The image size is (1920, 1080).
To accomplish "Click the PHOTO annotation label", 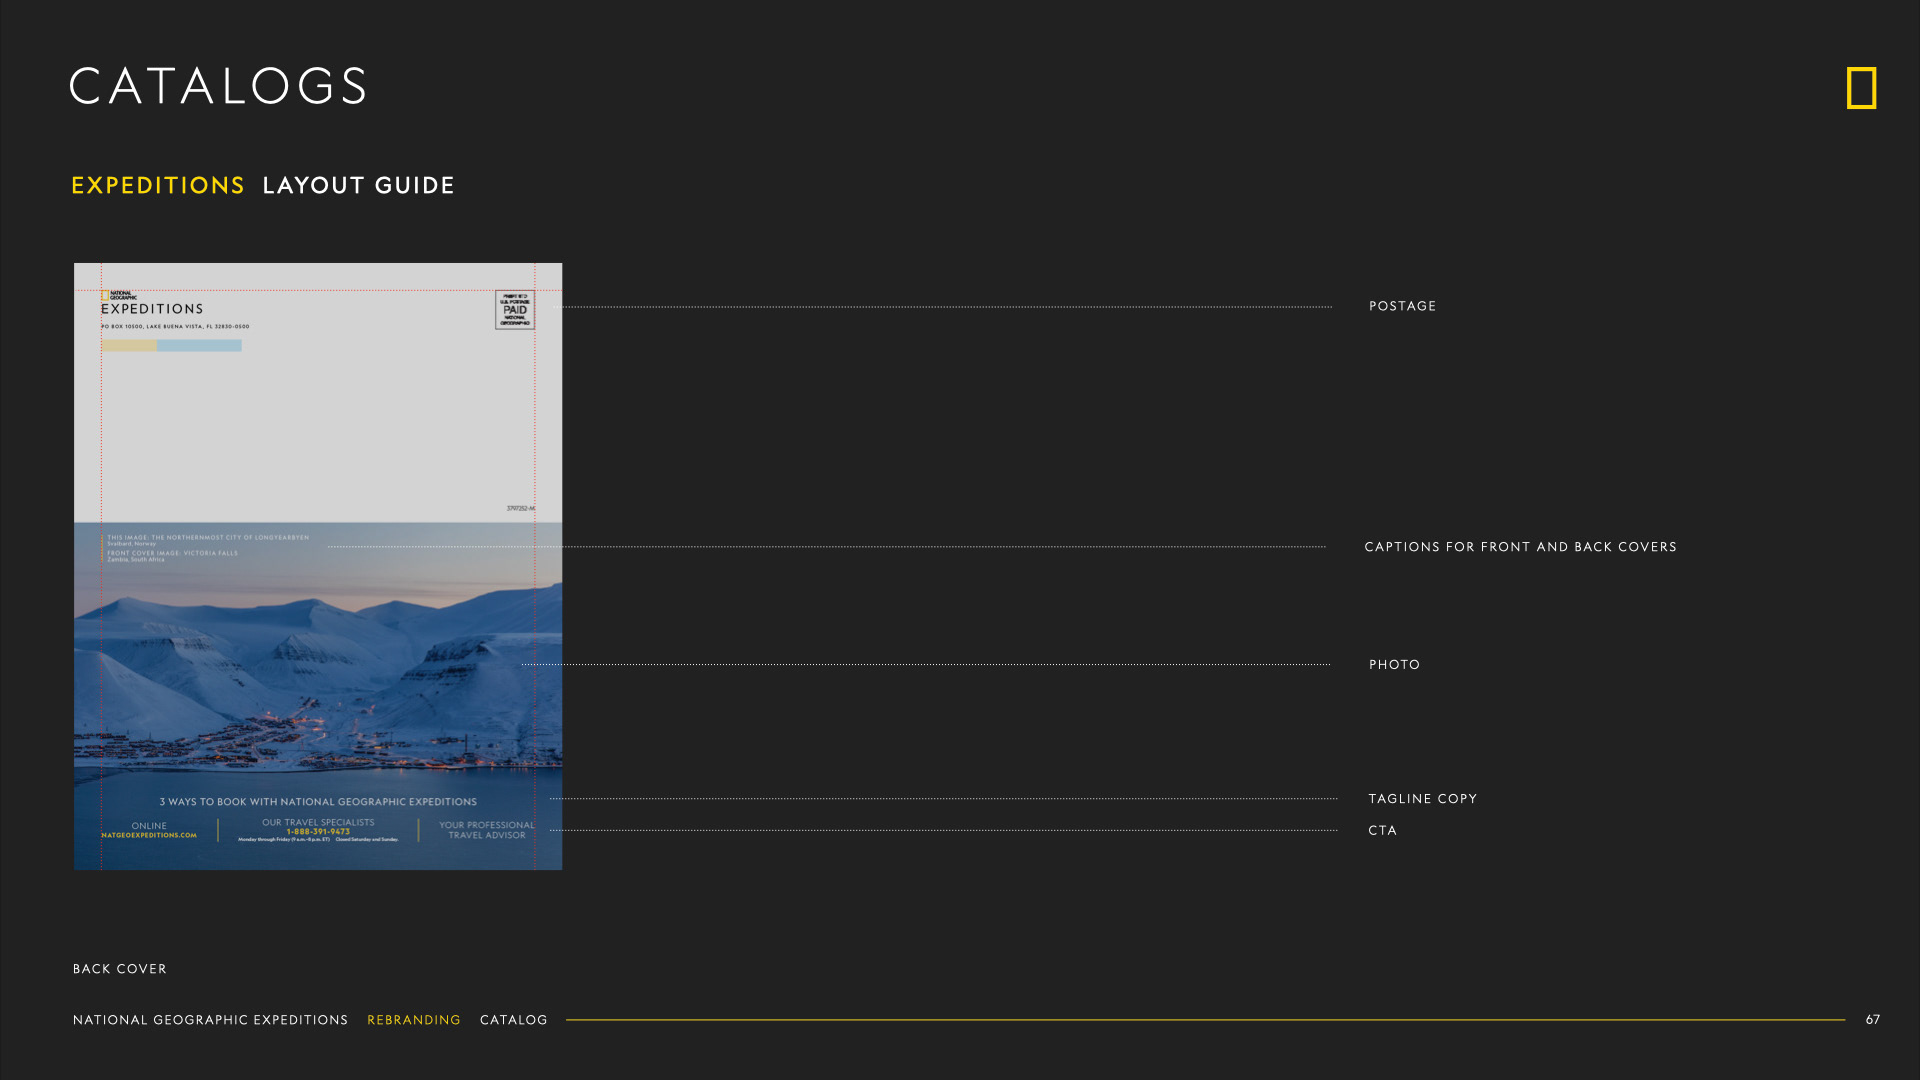I will tap(1394, 665).
